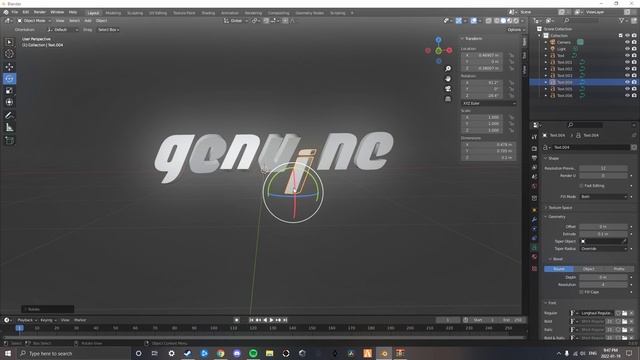Select the Scale tool
This screenshot has height=360, width=640.
(9, 90)
